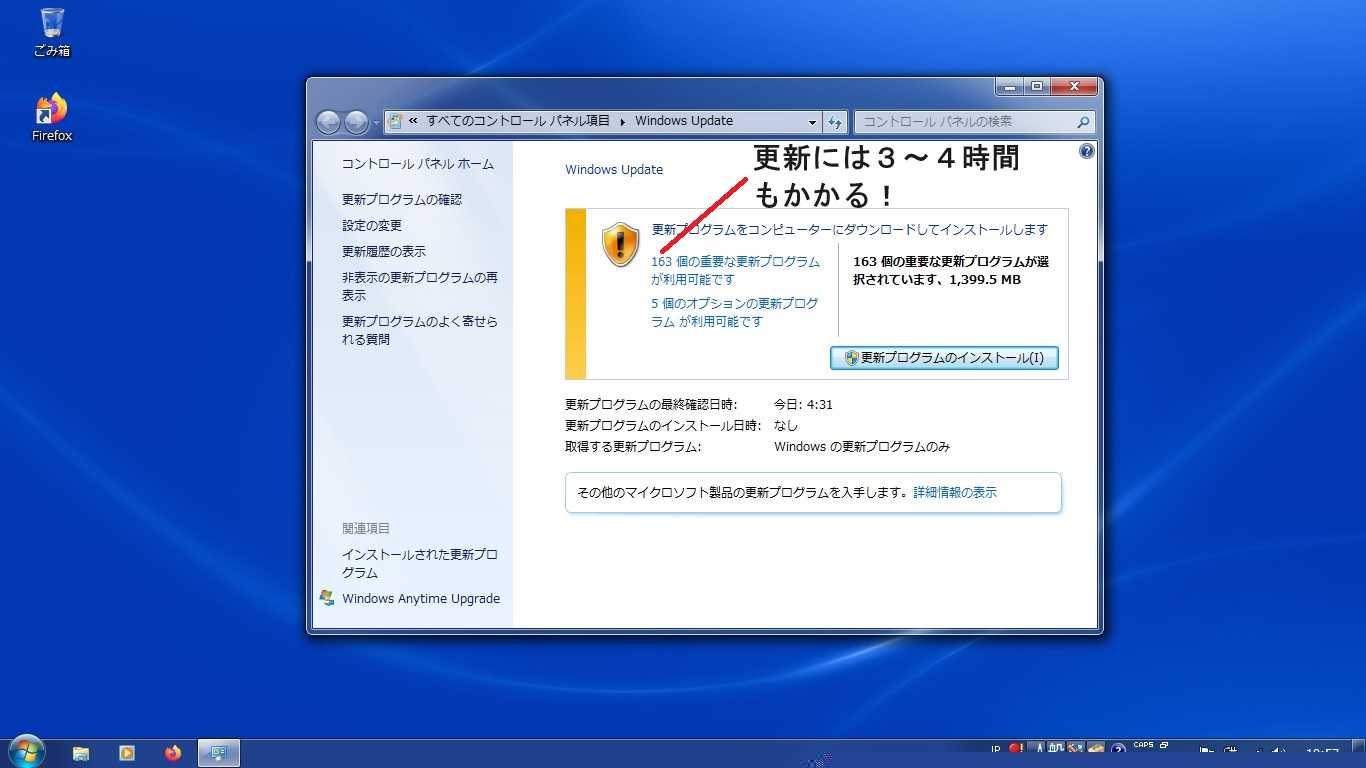Click the Windows Update page heading
This screenshot has width=1366, height=768.
coord(614,170)
